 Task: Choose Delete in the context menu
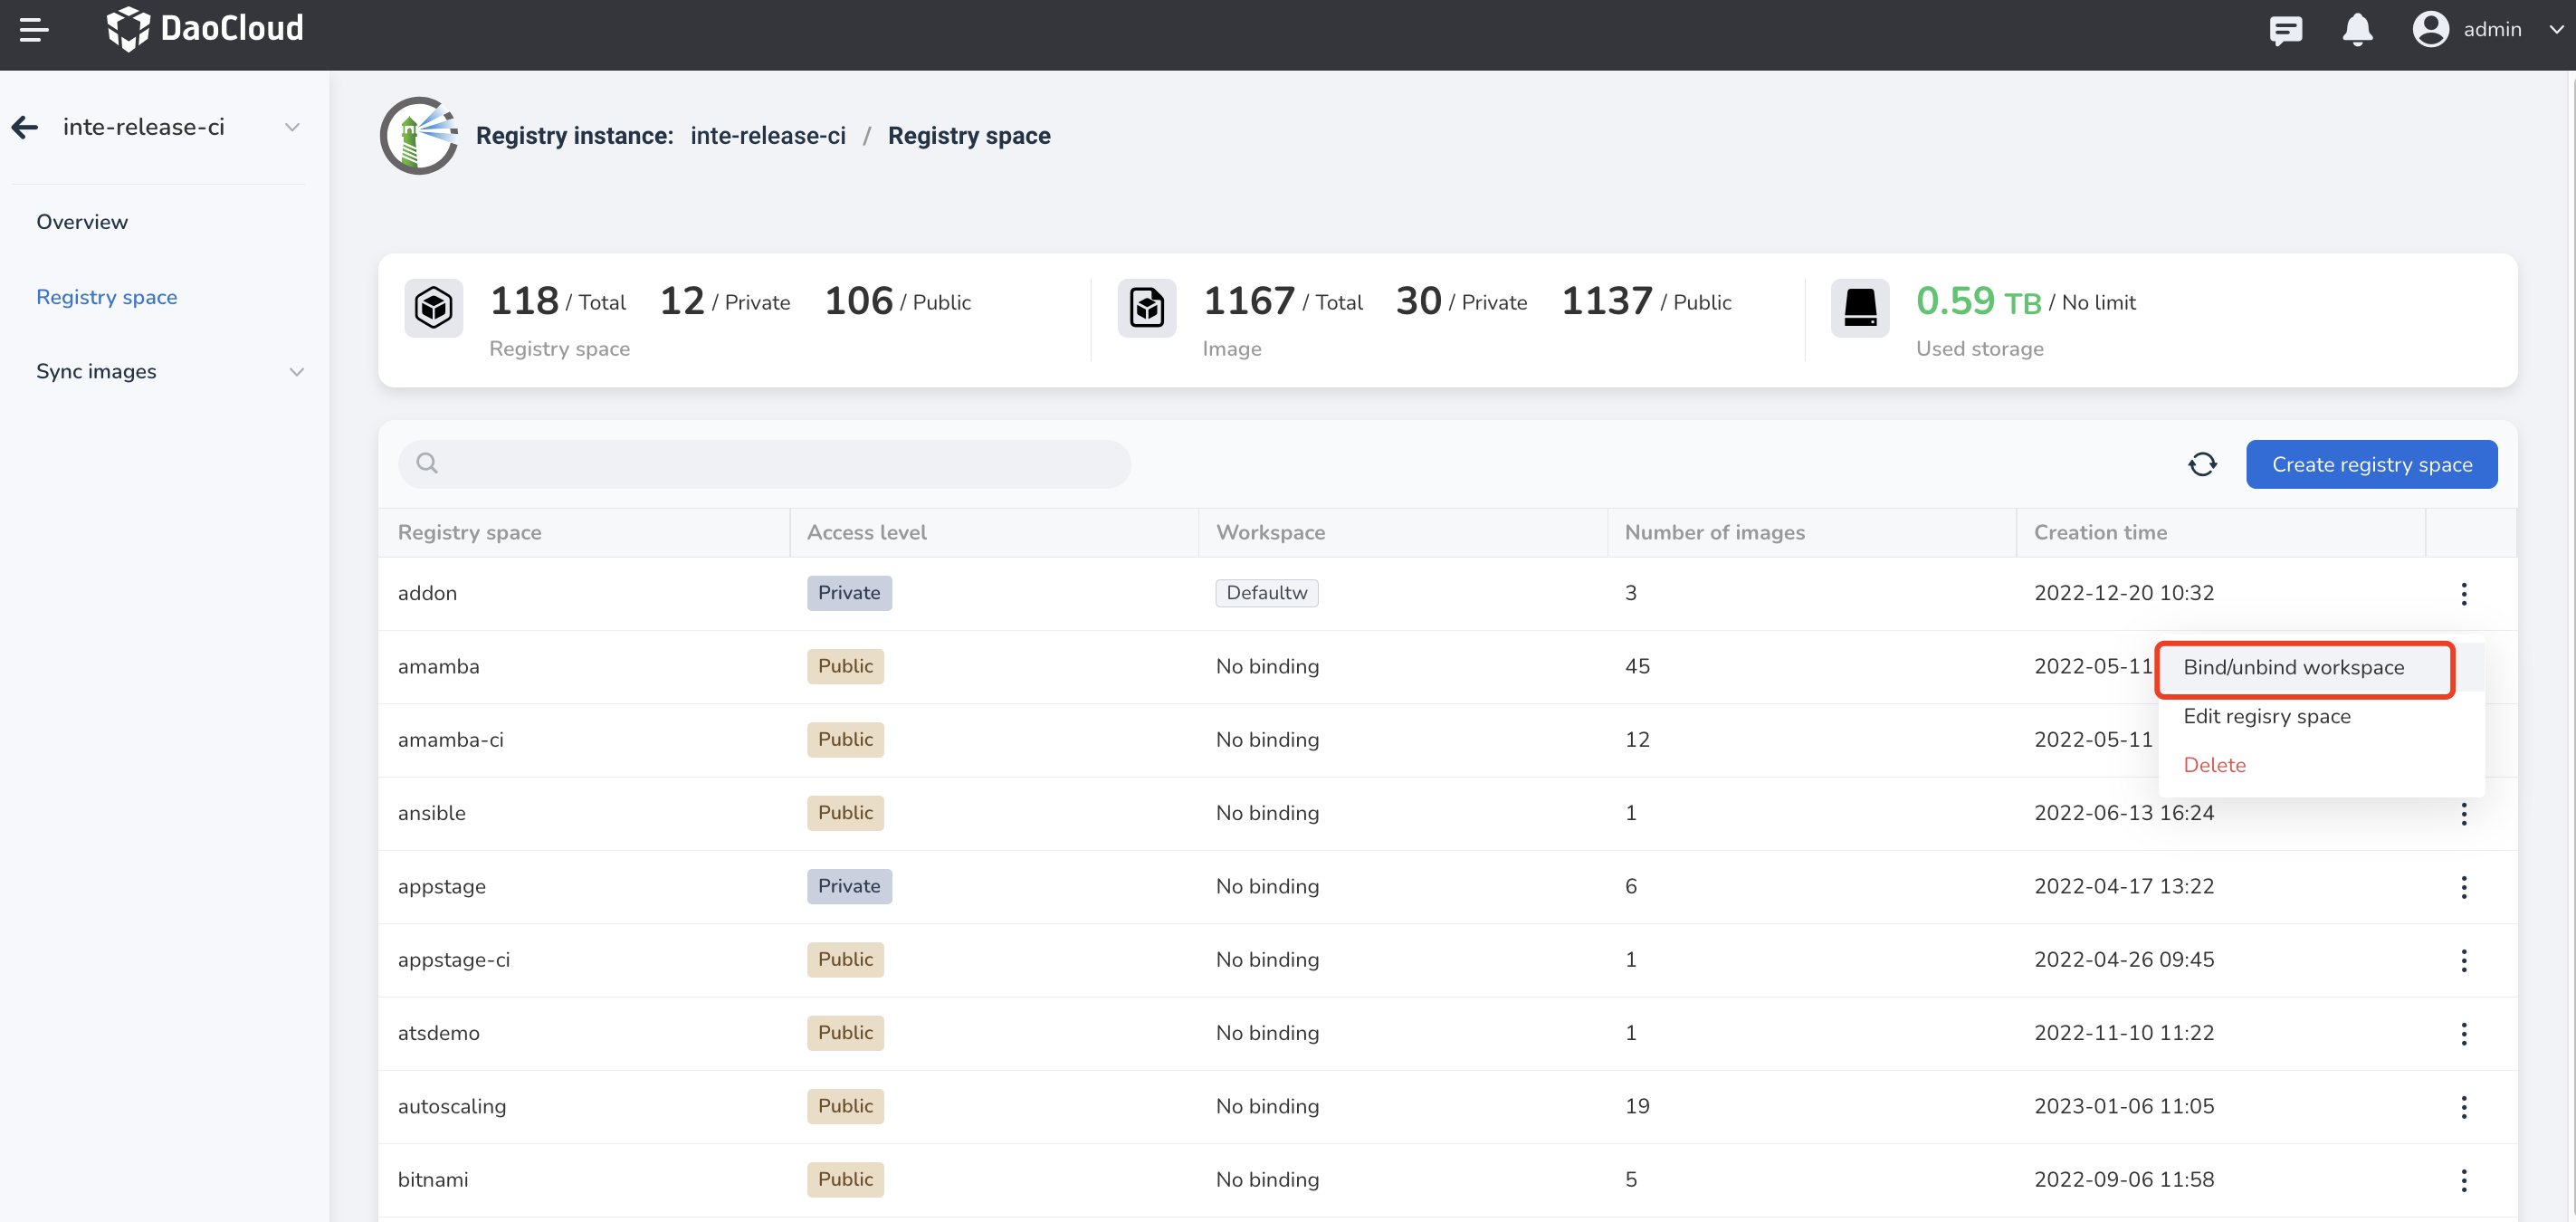[2320, 765]
